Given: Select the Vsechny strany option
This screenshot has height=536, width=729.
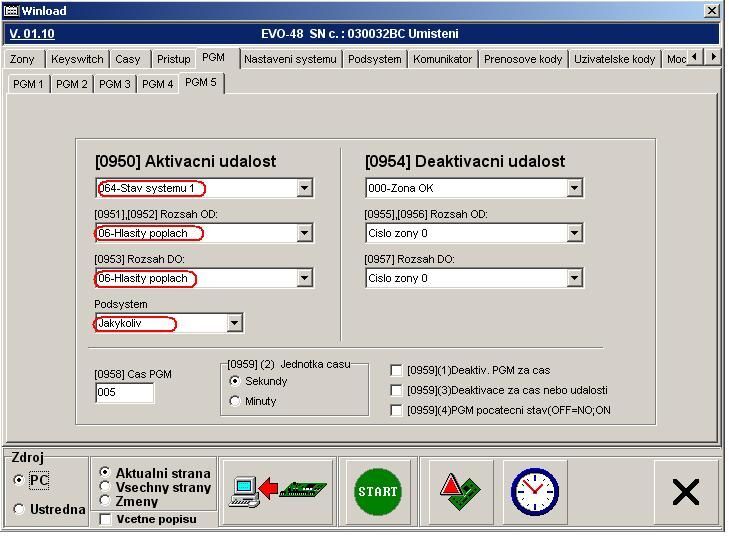Looking at the screenshot, I should tap(106, 487).
